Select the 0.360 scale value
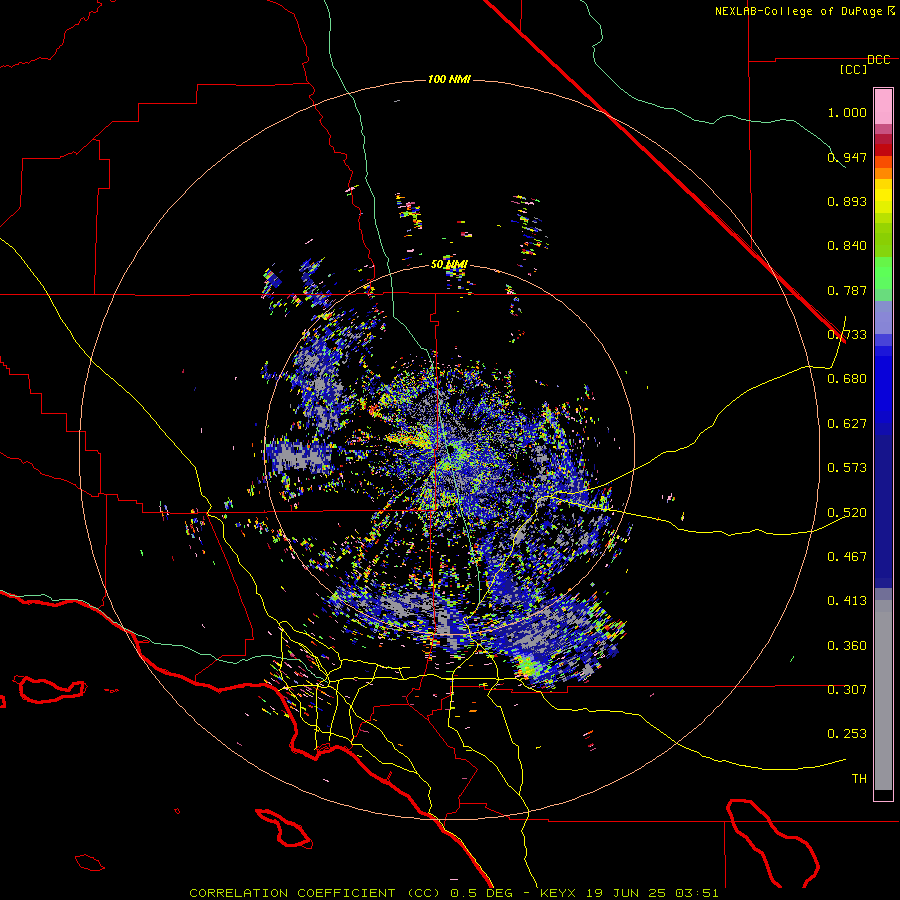The width and height of the screenshot is (900, 900). click(847, 646)
